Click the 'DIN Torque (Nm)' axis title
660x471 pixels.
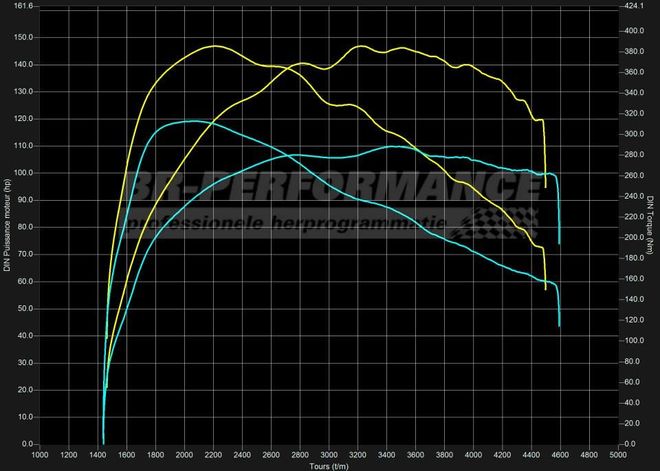click(x=649, y=224)
